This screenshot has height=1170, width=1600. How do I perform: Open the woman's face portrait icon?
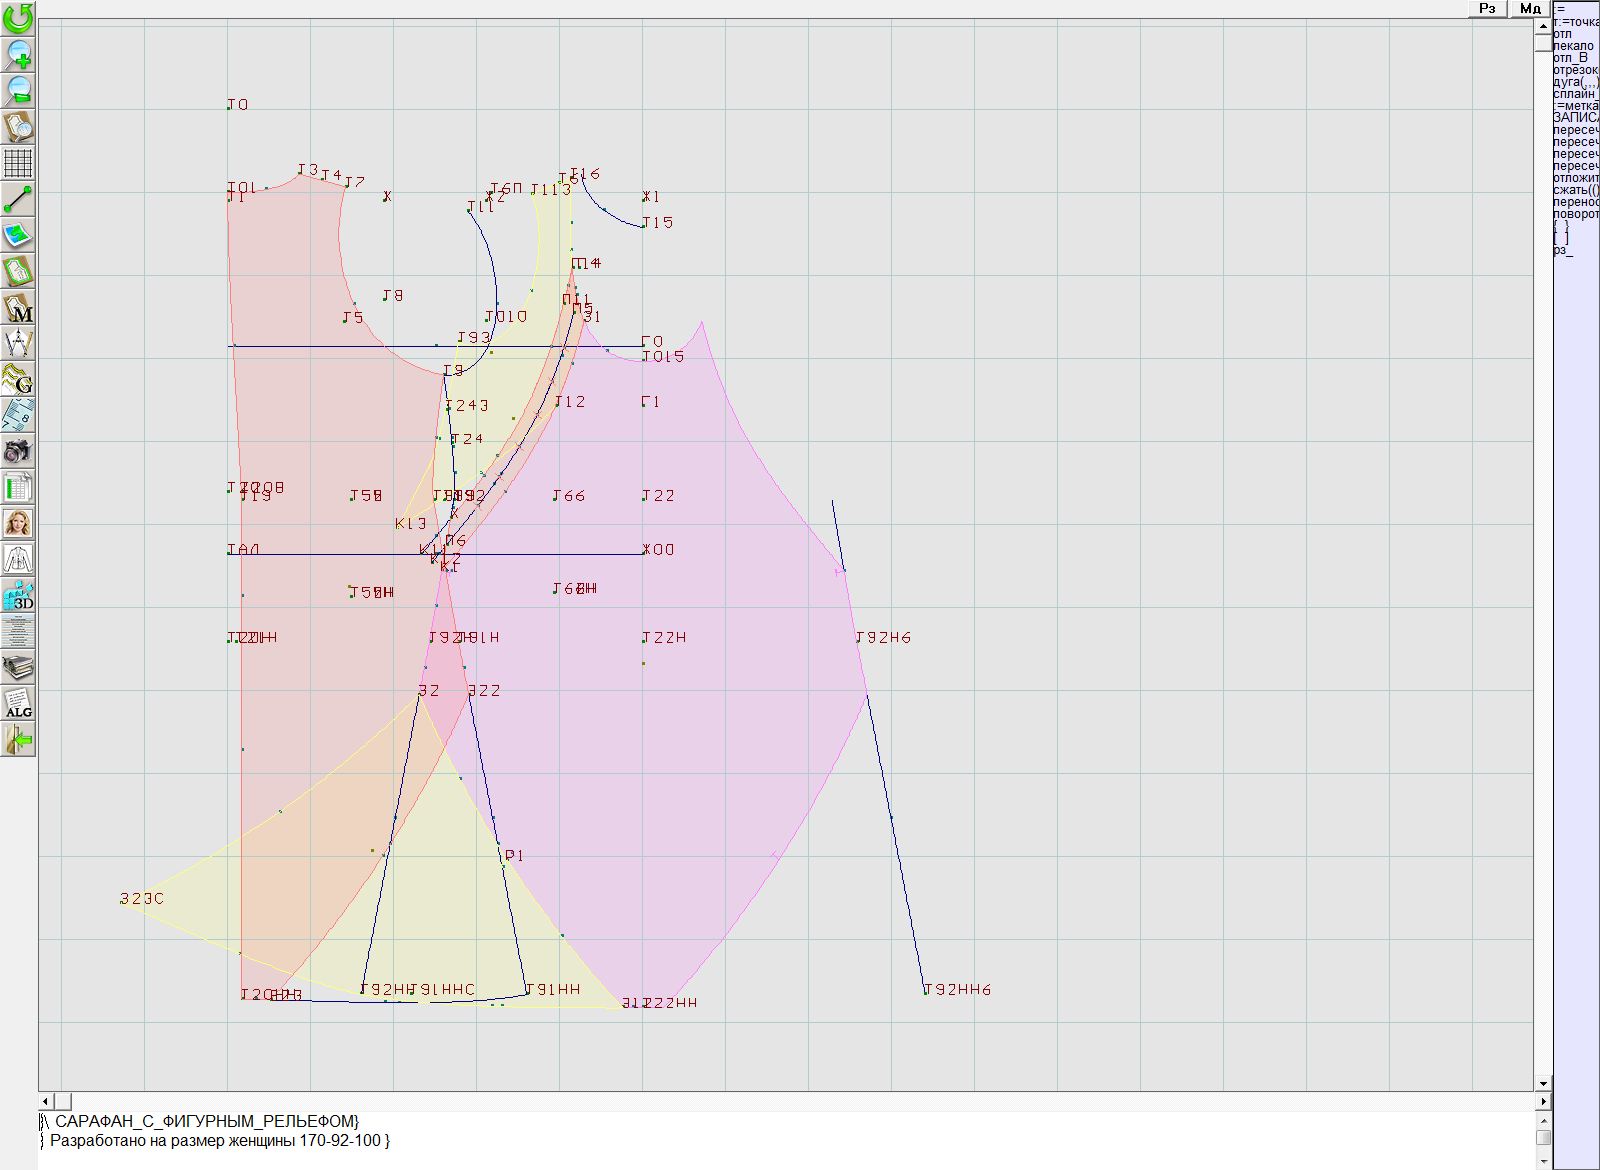18,523
